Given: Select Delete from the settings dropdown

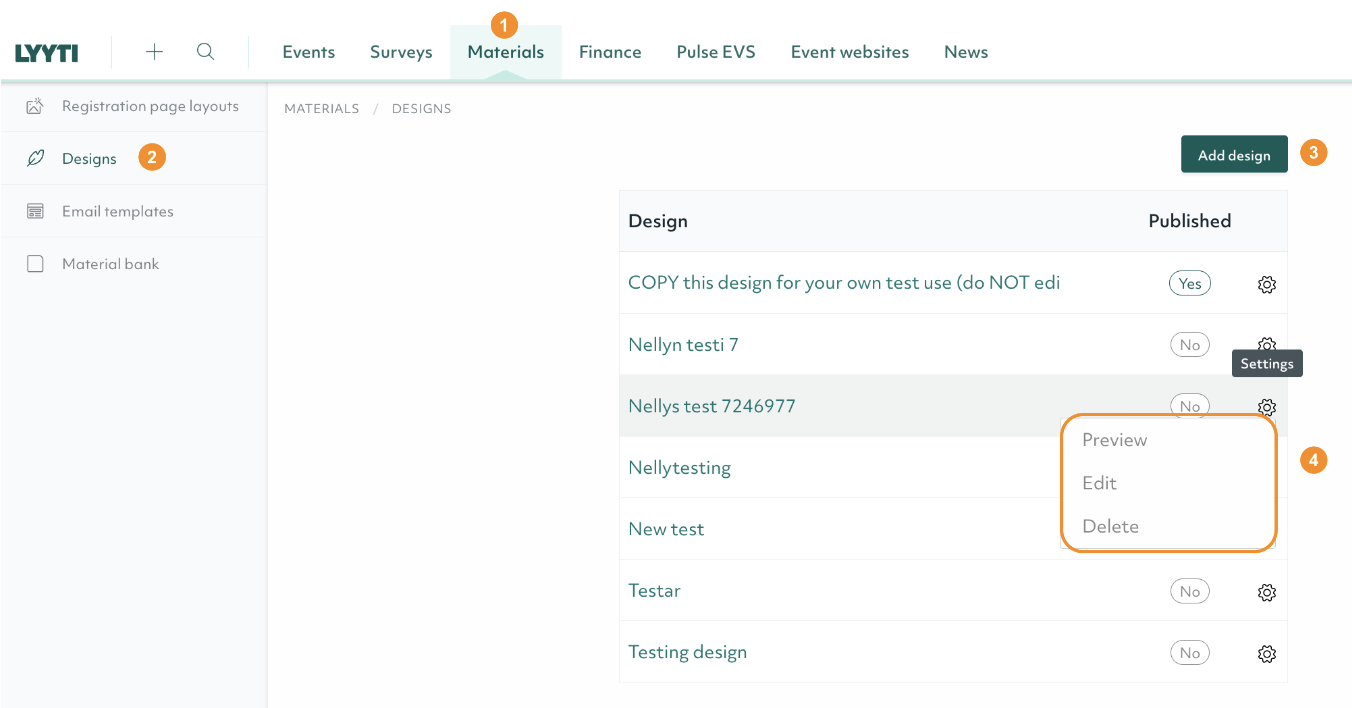Looking at the screenshot, I should pyautogui.click(x=1110, y=526).
